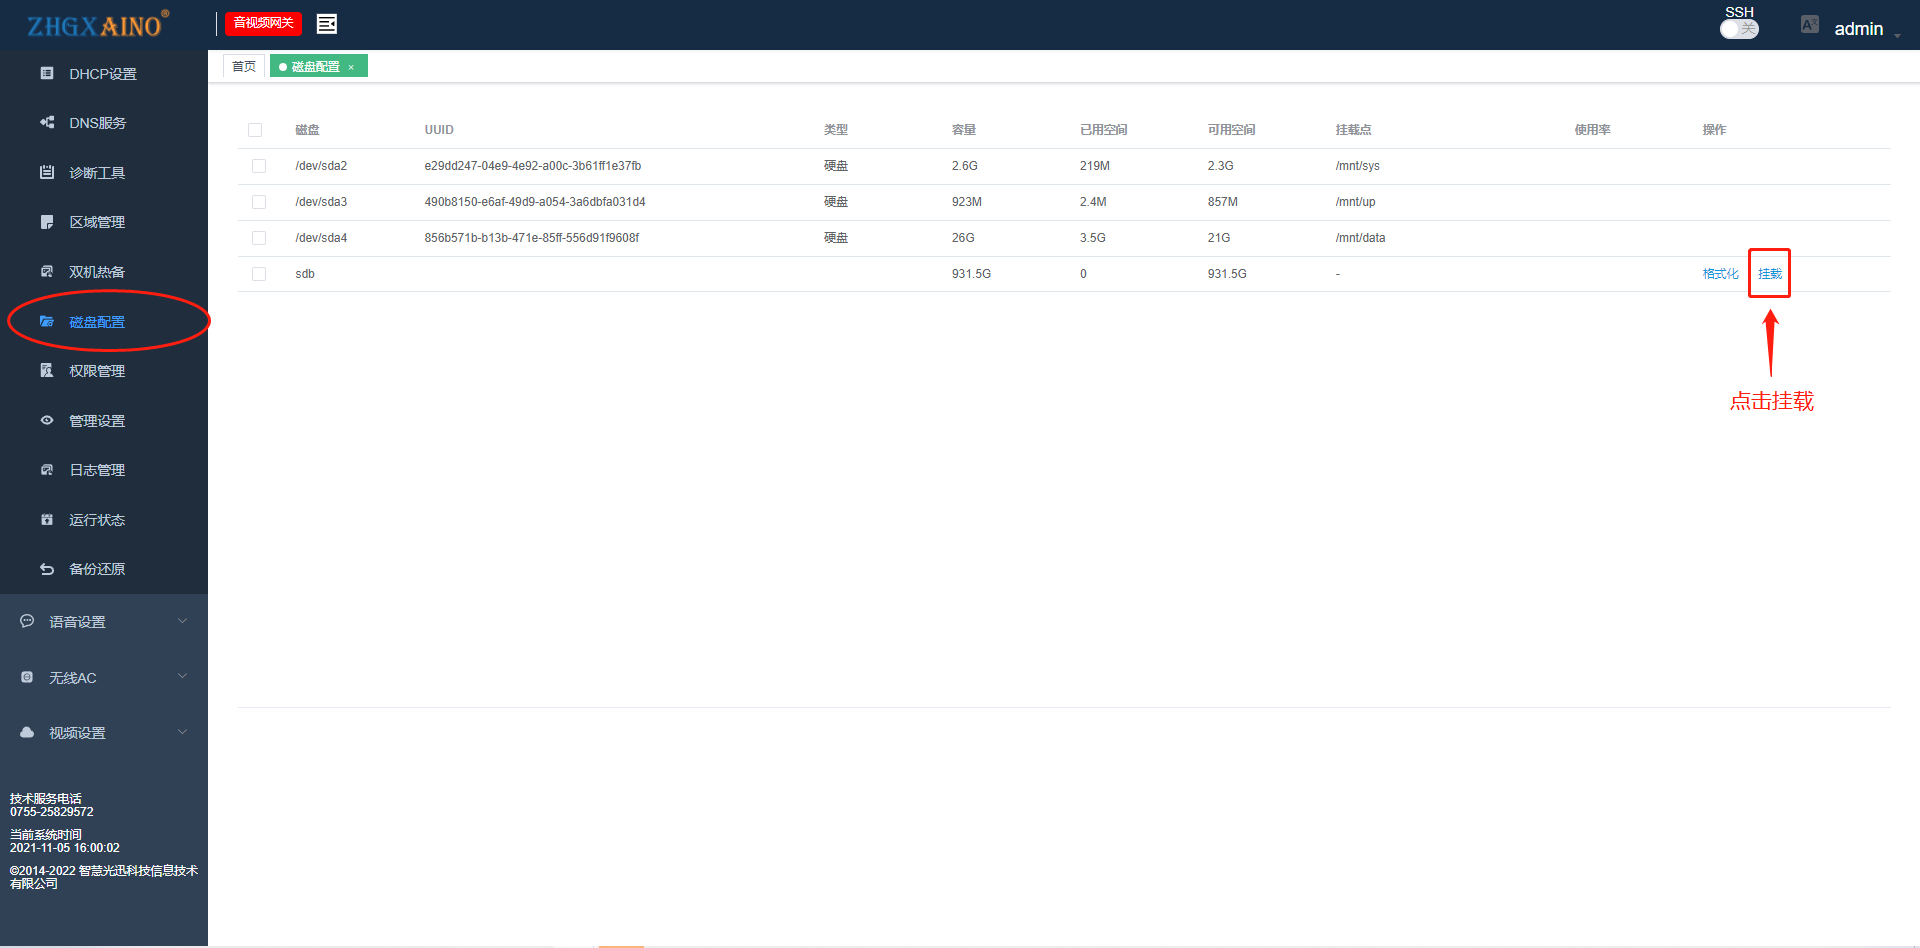Click the 语音设置 chat bubble icon
The image size is (1920, 948).
pos(27,621)
